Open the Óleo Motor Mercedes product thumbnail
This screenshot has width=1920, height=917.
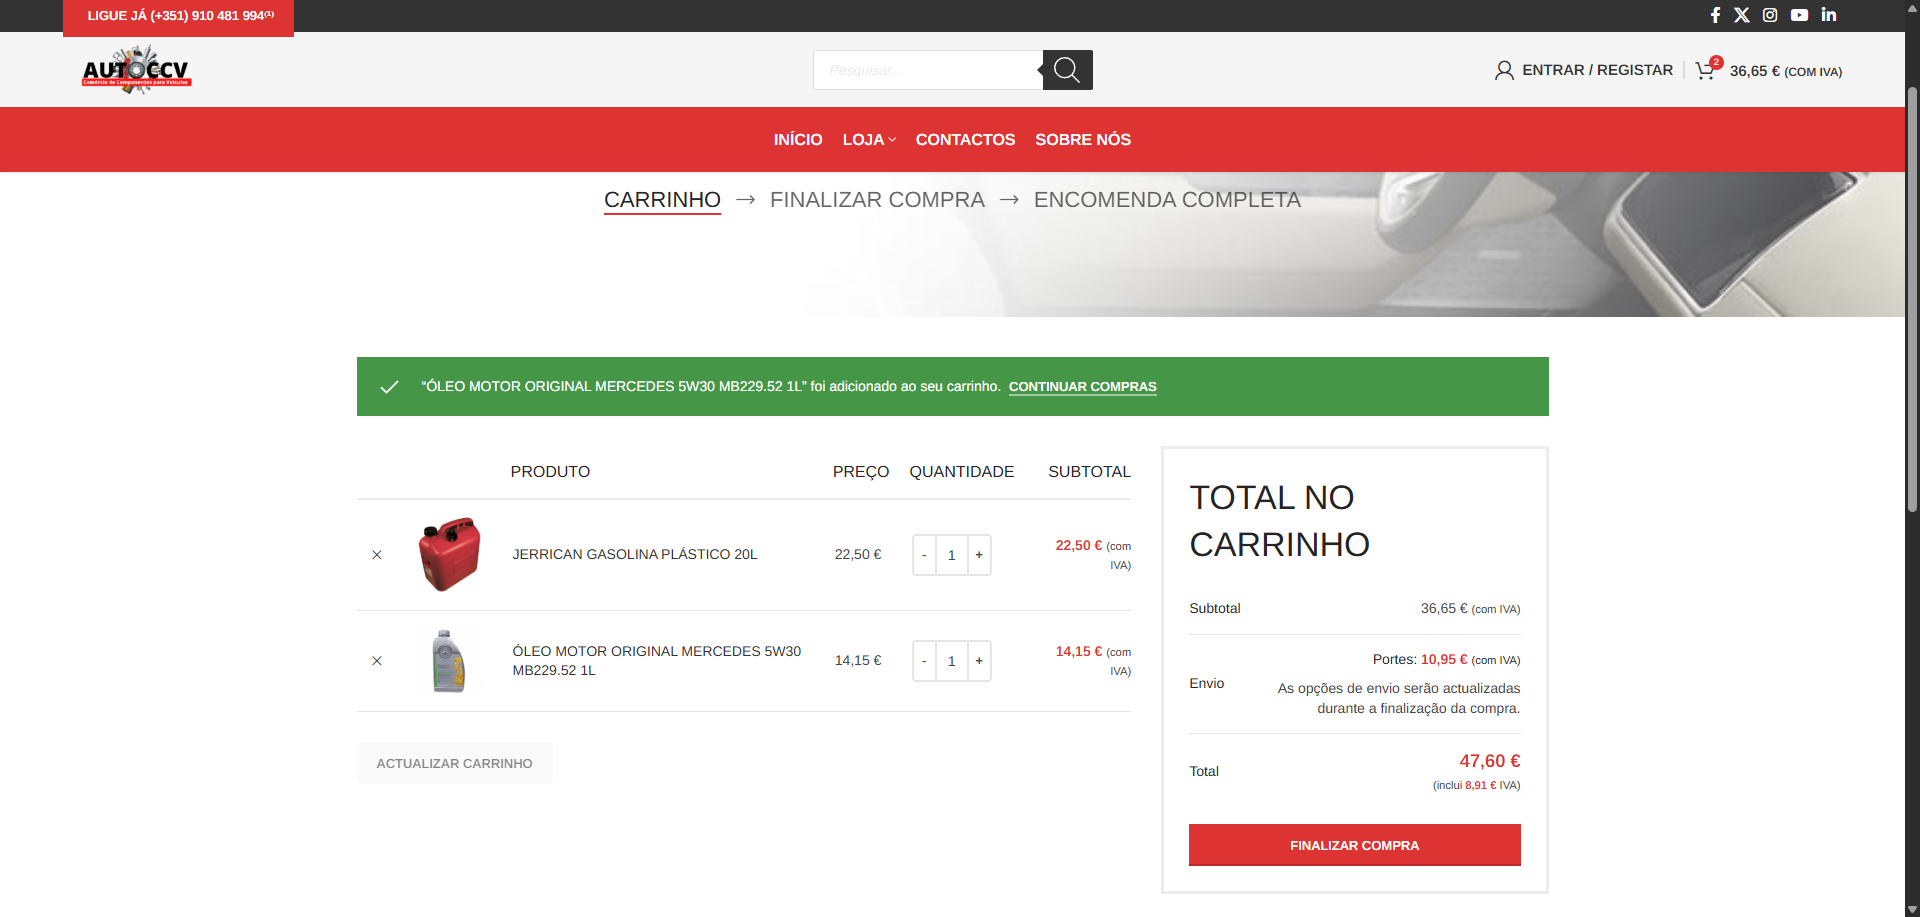(449, 661)
